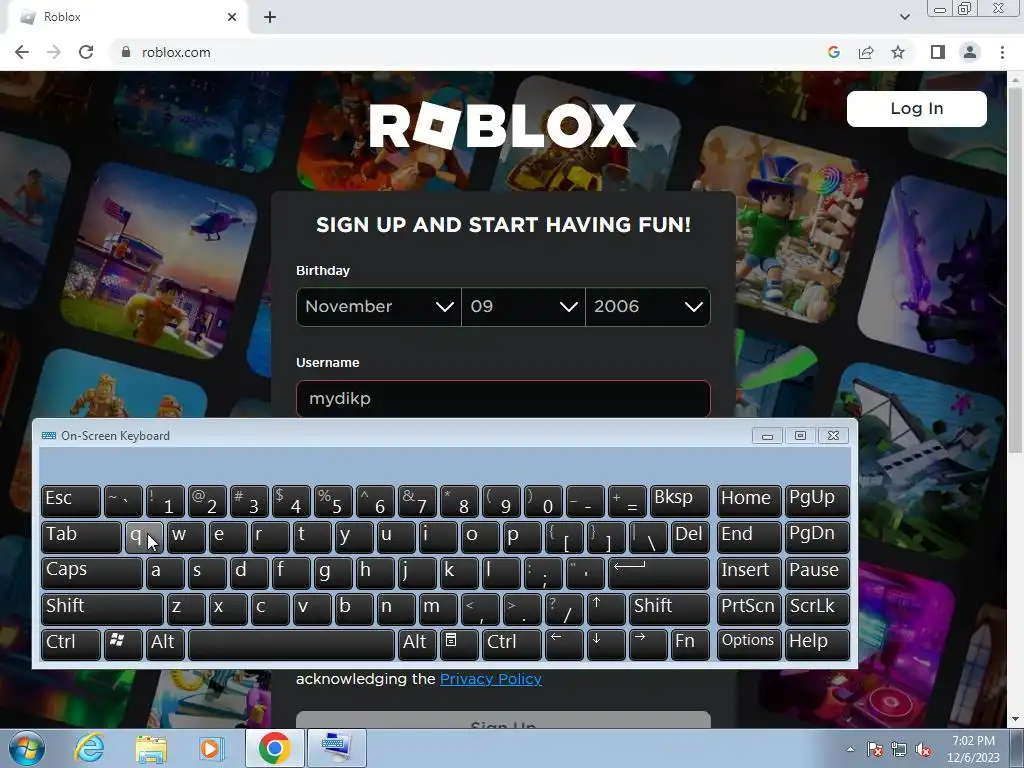This screenshot has height=768, width=1024.
Task: Open a new tab with plus button
Action: tap(270, 17)
